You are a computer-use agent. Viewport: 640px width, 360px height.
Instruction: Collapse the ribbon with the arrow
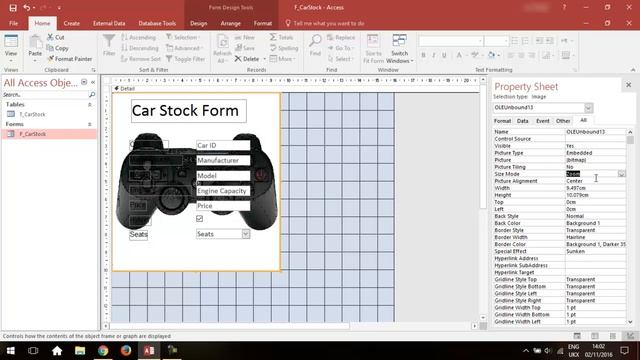tap(633, 70)
